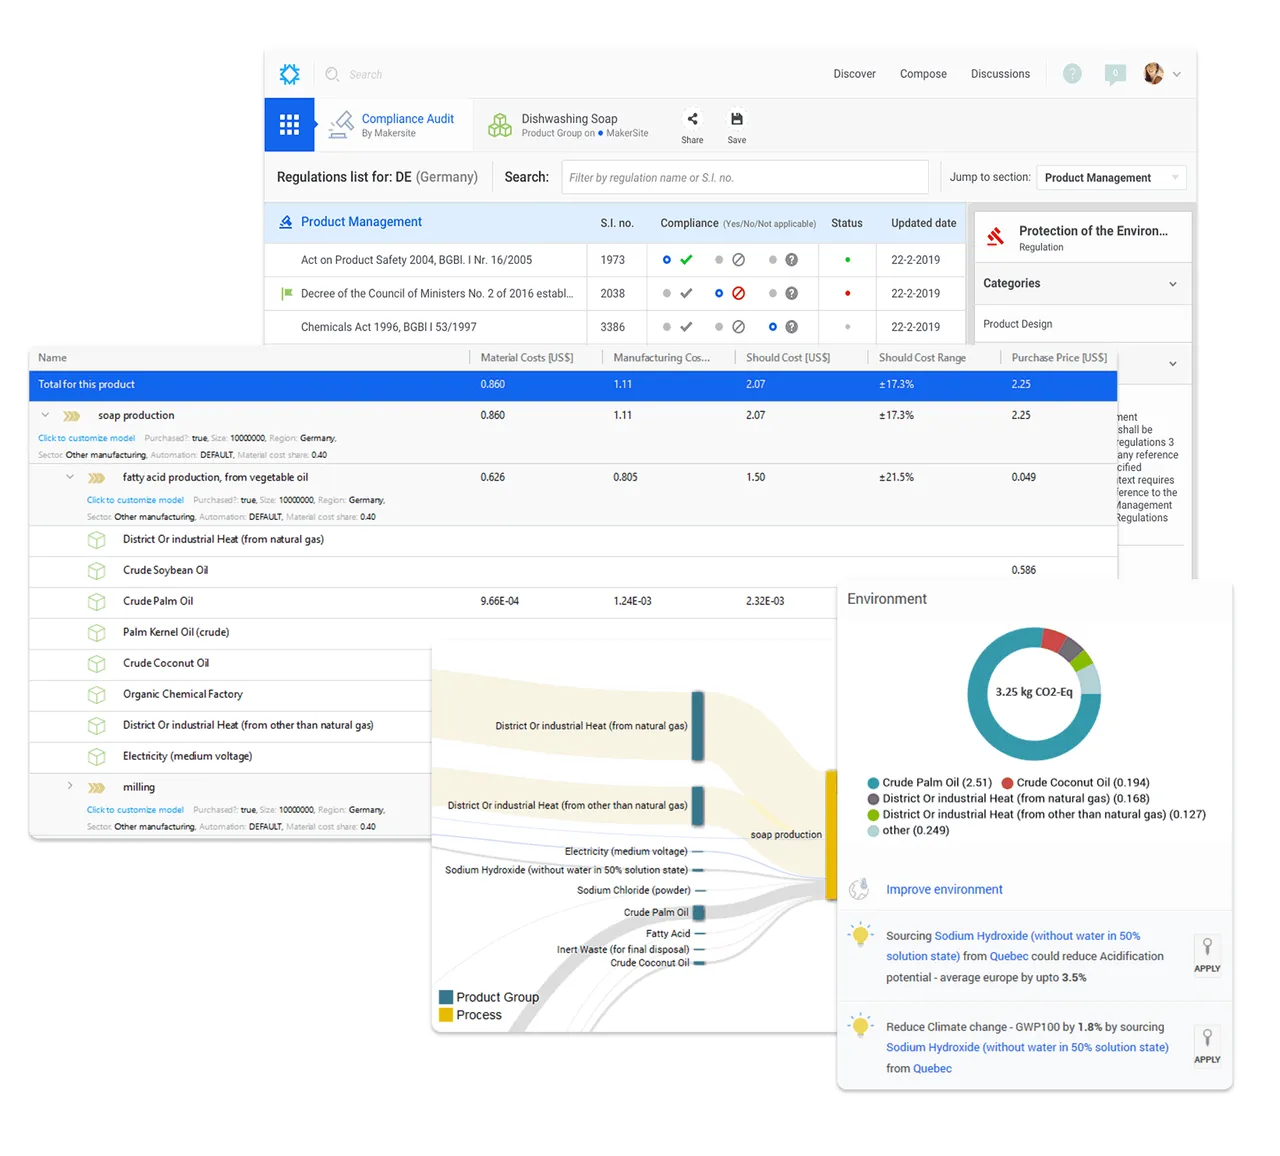Click the user profile avatar

click(1153, 74)
